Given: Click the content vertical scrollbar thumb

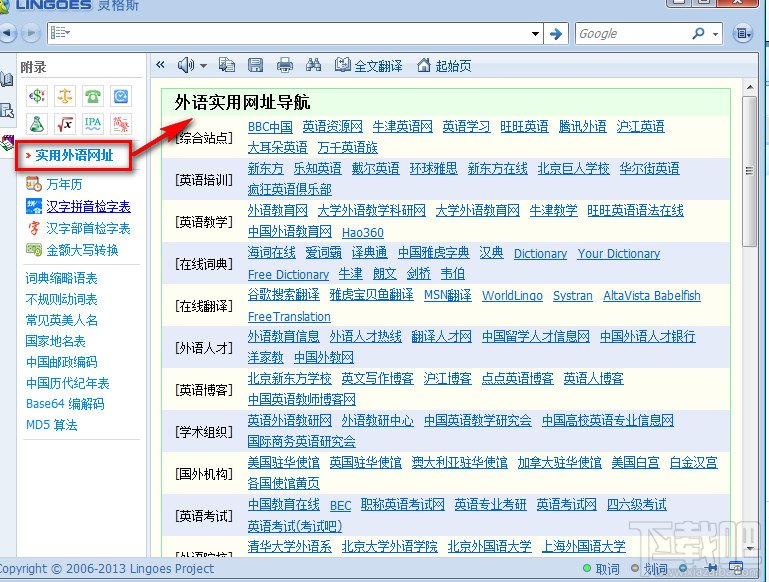Looking at the screenshot, I should tap(749, 171).
